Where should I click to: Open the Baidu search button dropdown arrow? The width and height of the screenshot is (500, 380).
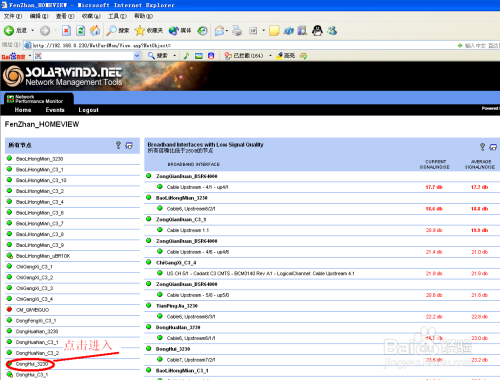tap(174, 56)
